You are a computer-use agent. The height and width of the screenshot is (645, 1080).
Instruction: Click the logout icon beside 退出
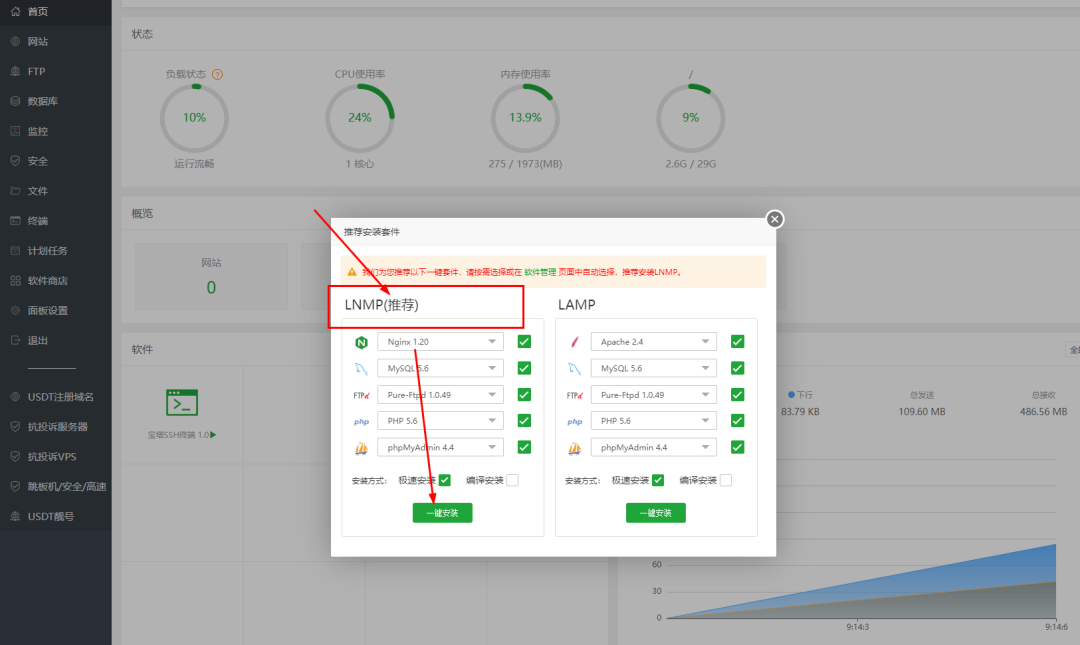click(15, 340)
